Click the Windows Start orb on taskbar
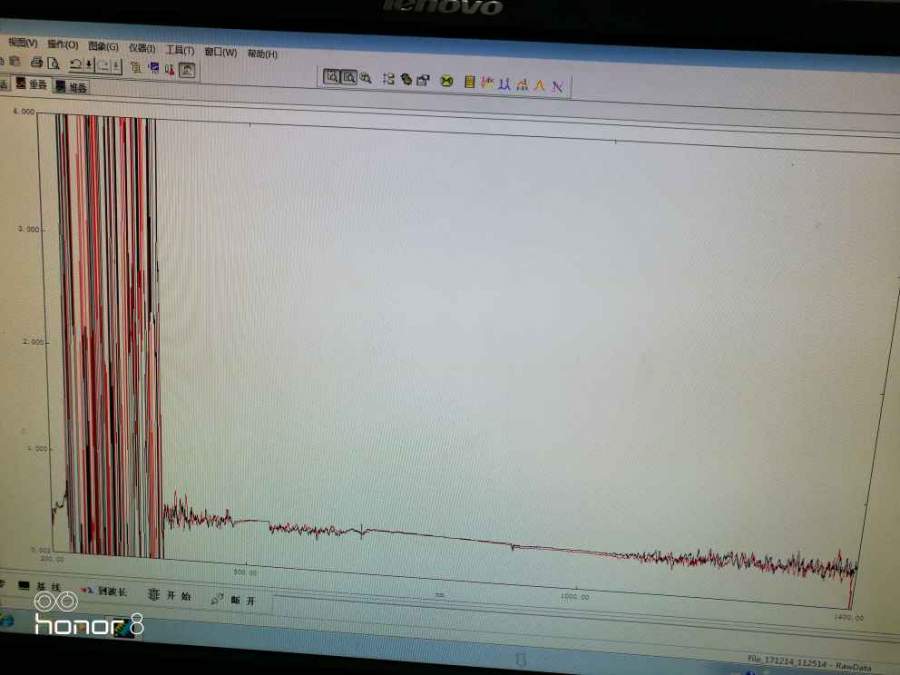The image size is (900, 675). point(6,620)
